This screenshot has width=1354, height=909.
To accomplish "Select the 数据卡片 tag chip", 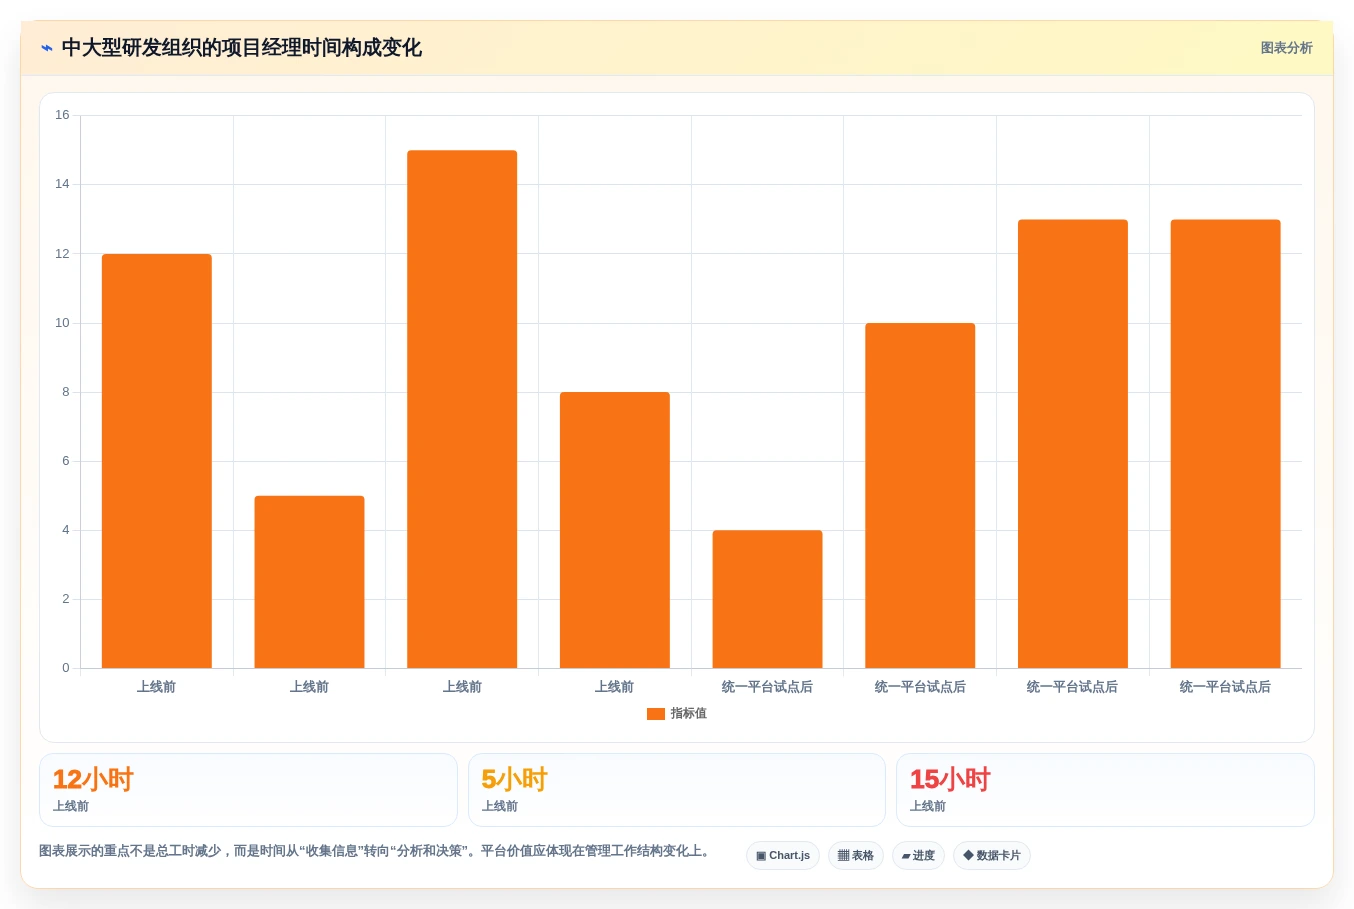I will [992, 856].
